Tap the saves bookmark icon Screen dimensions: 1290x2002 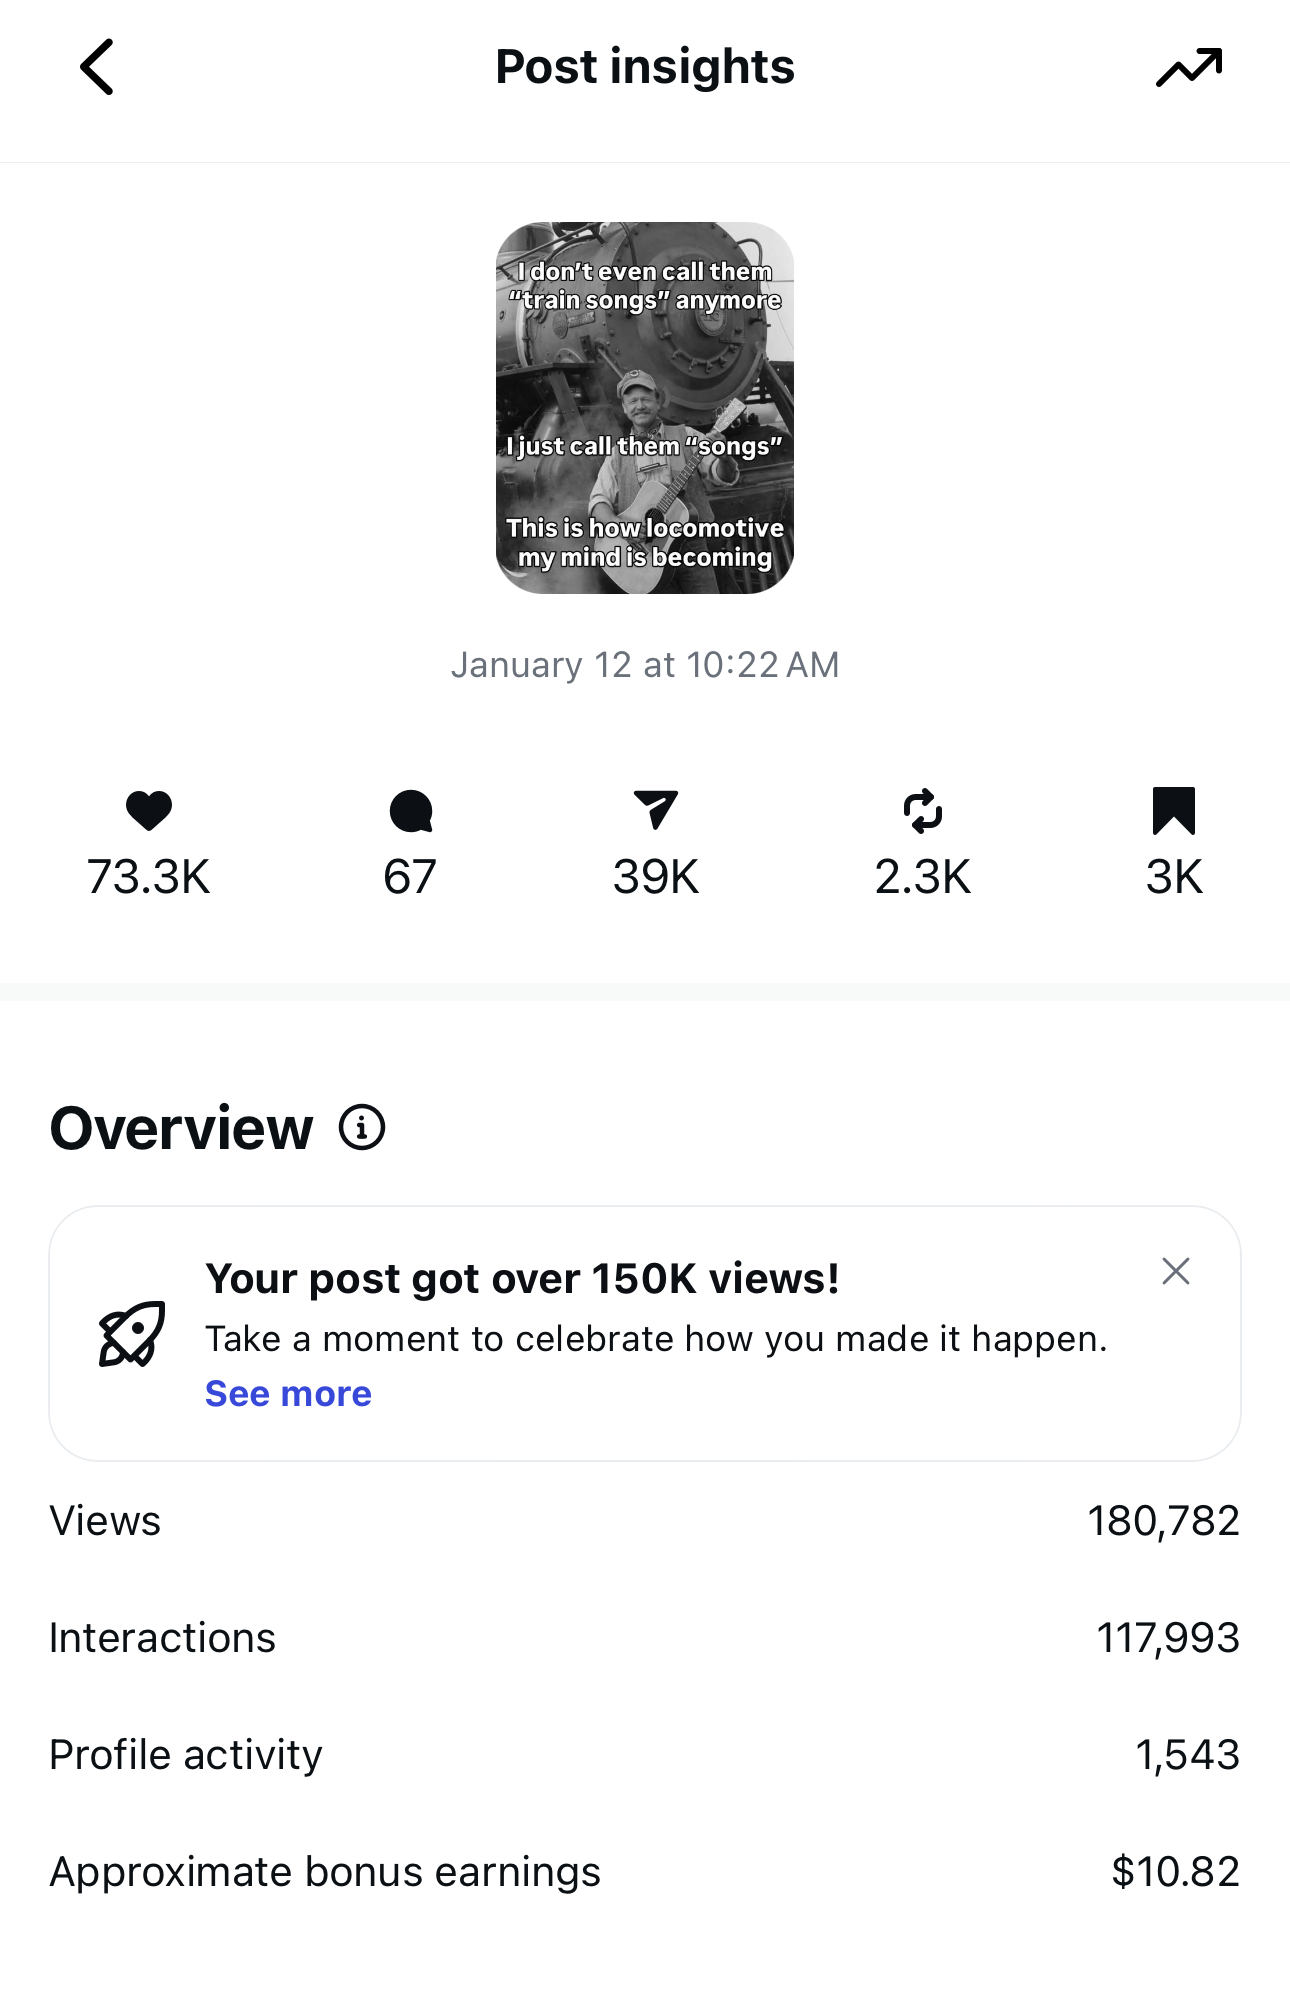pyautogui.click(x=1173, y=810)
